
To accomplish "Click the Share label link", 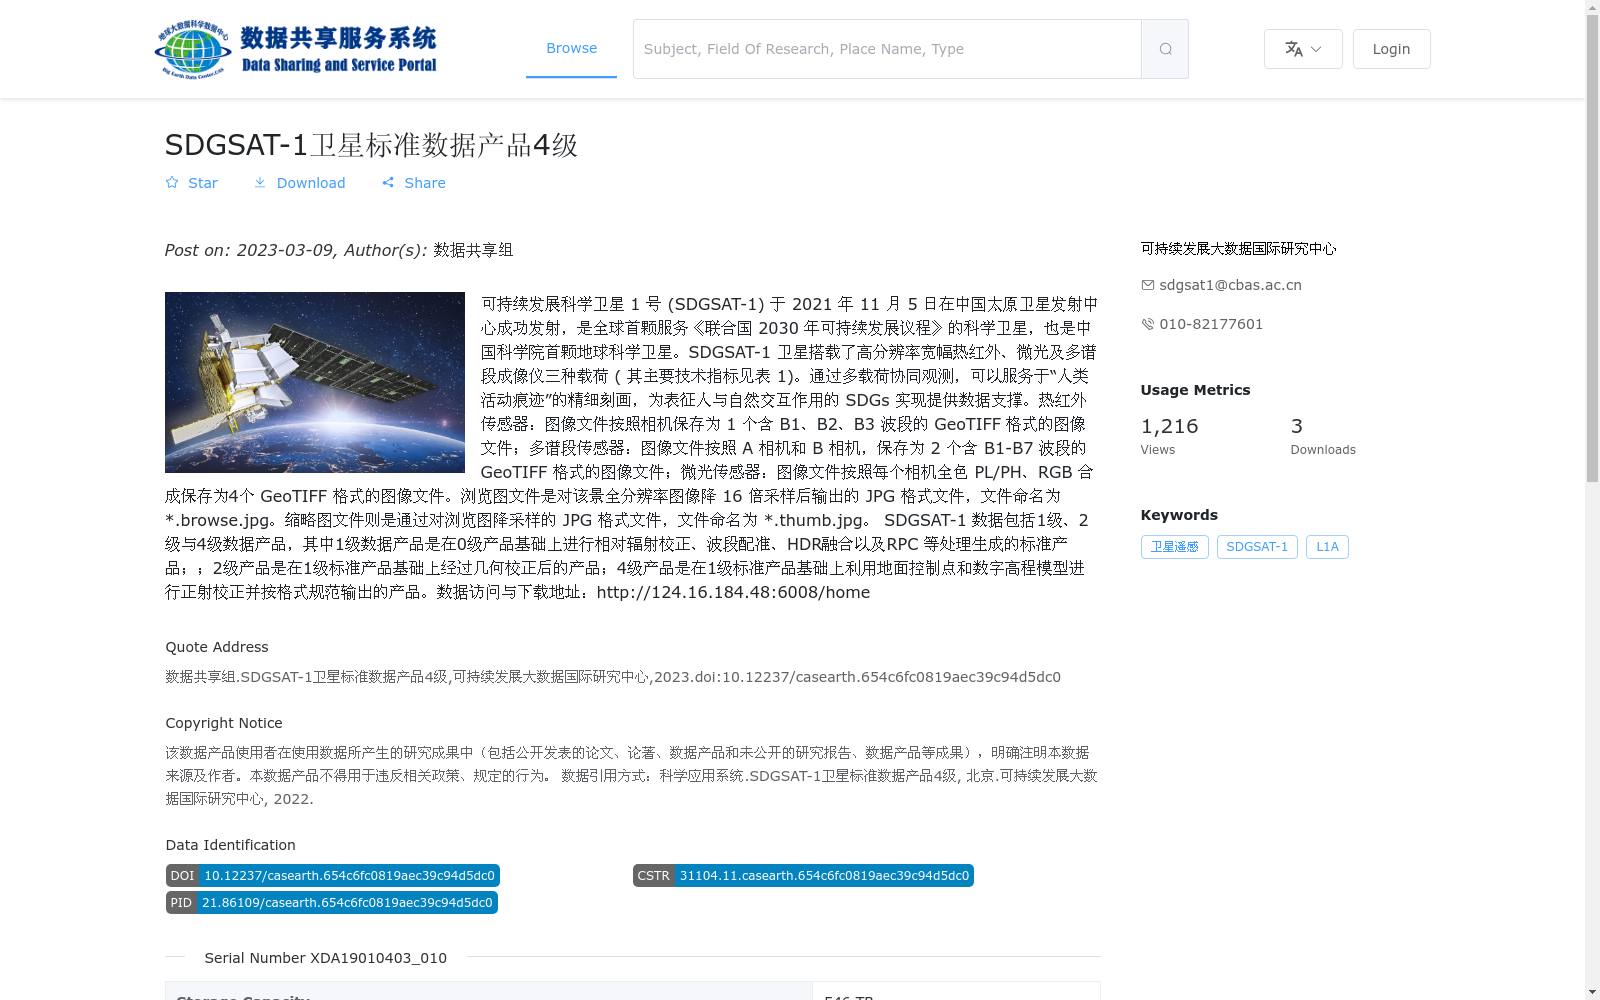I will [425, 183].
